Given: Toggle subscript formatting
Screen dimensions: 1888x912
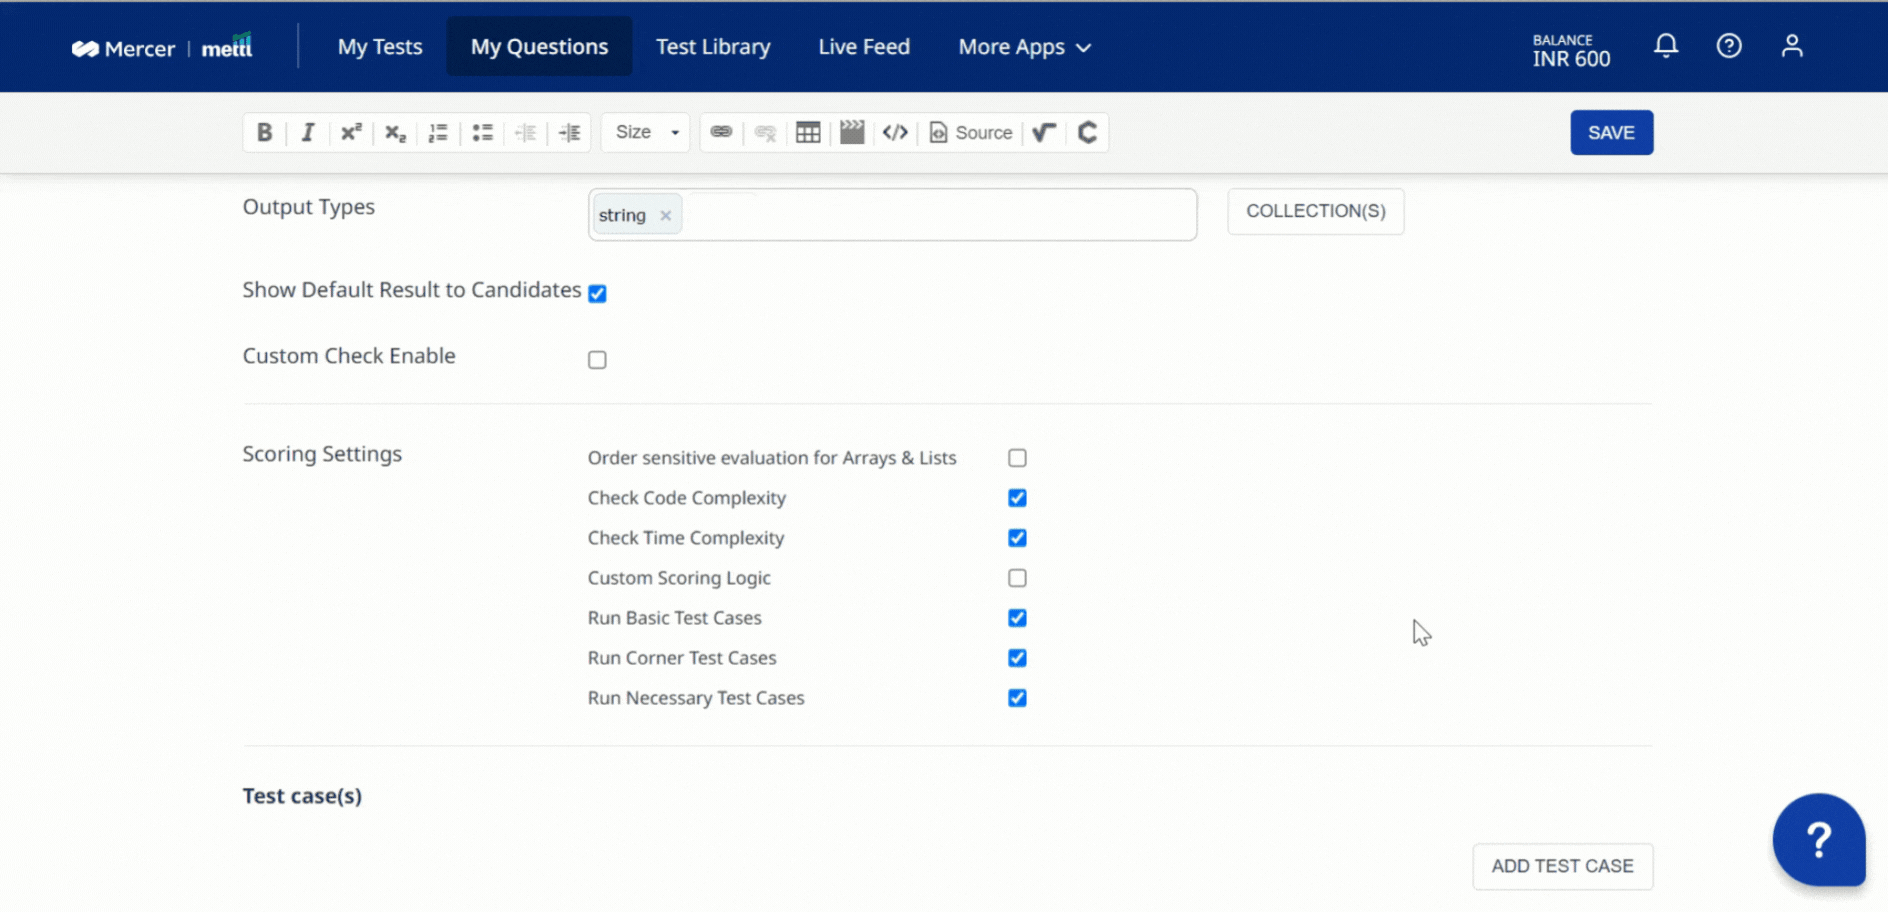Looking at the screenshot, I should click(x=395, y=132).
